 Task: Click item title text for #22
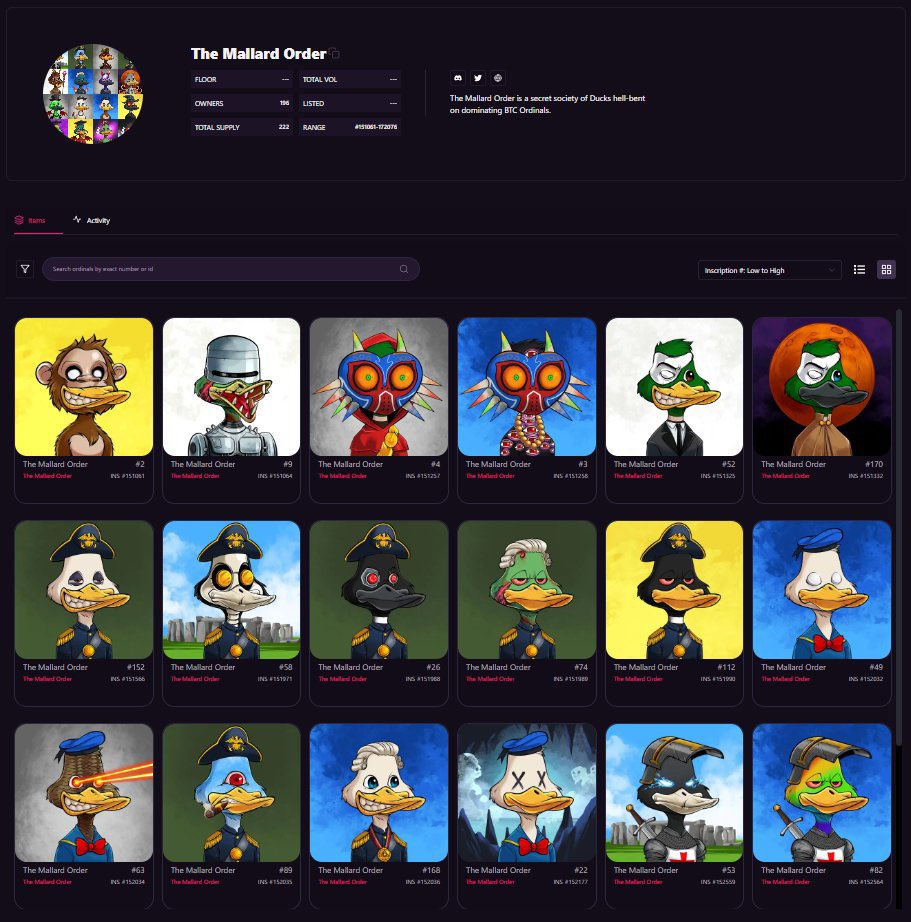point(498,870)
